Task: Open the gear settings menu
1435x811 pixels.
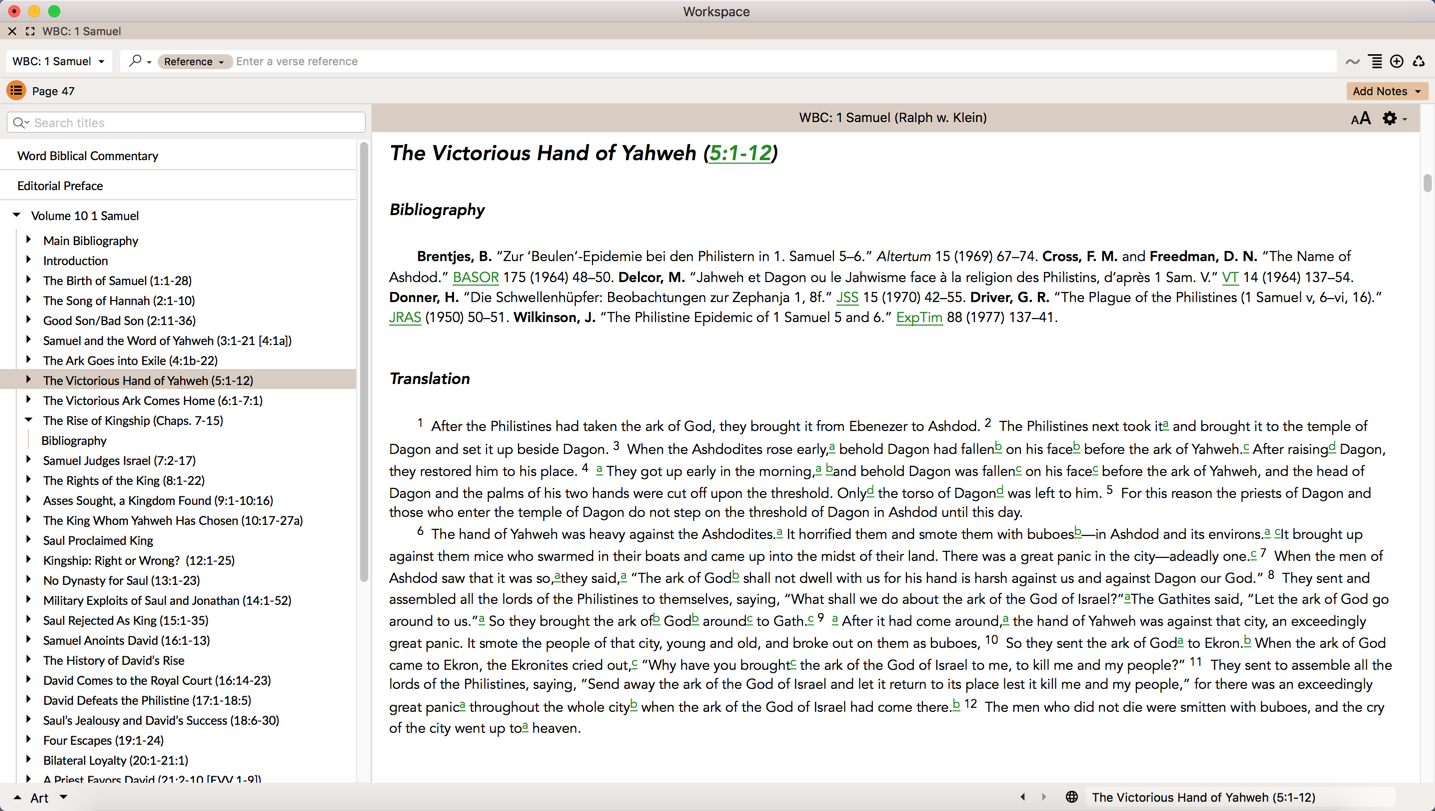Action: (1394, 118)
